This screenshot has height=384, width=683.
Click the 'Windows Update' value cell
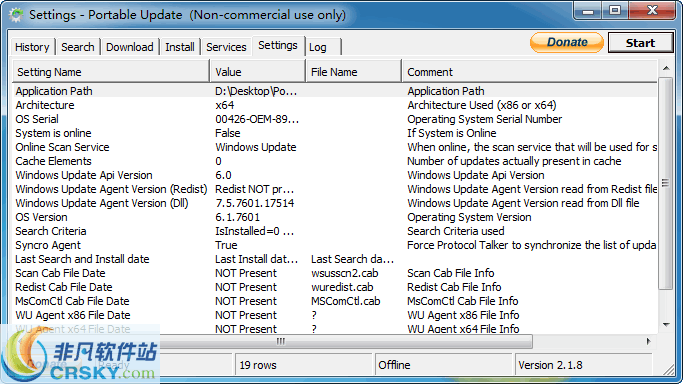(256, 147)
